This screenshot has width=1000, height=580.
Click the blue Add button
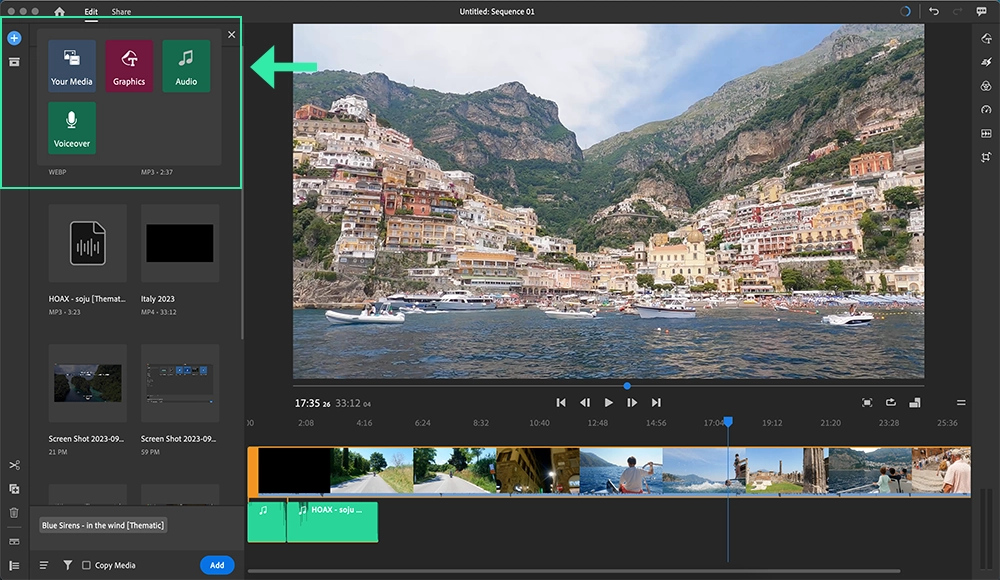(217, 565)
